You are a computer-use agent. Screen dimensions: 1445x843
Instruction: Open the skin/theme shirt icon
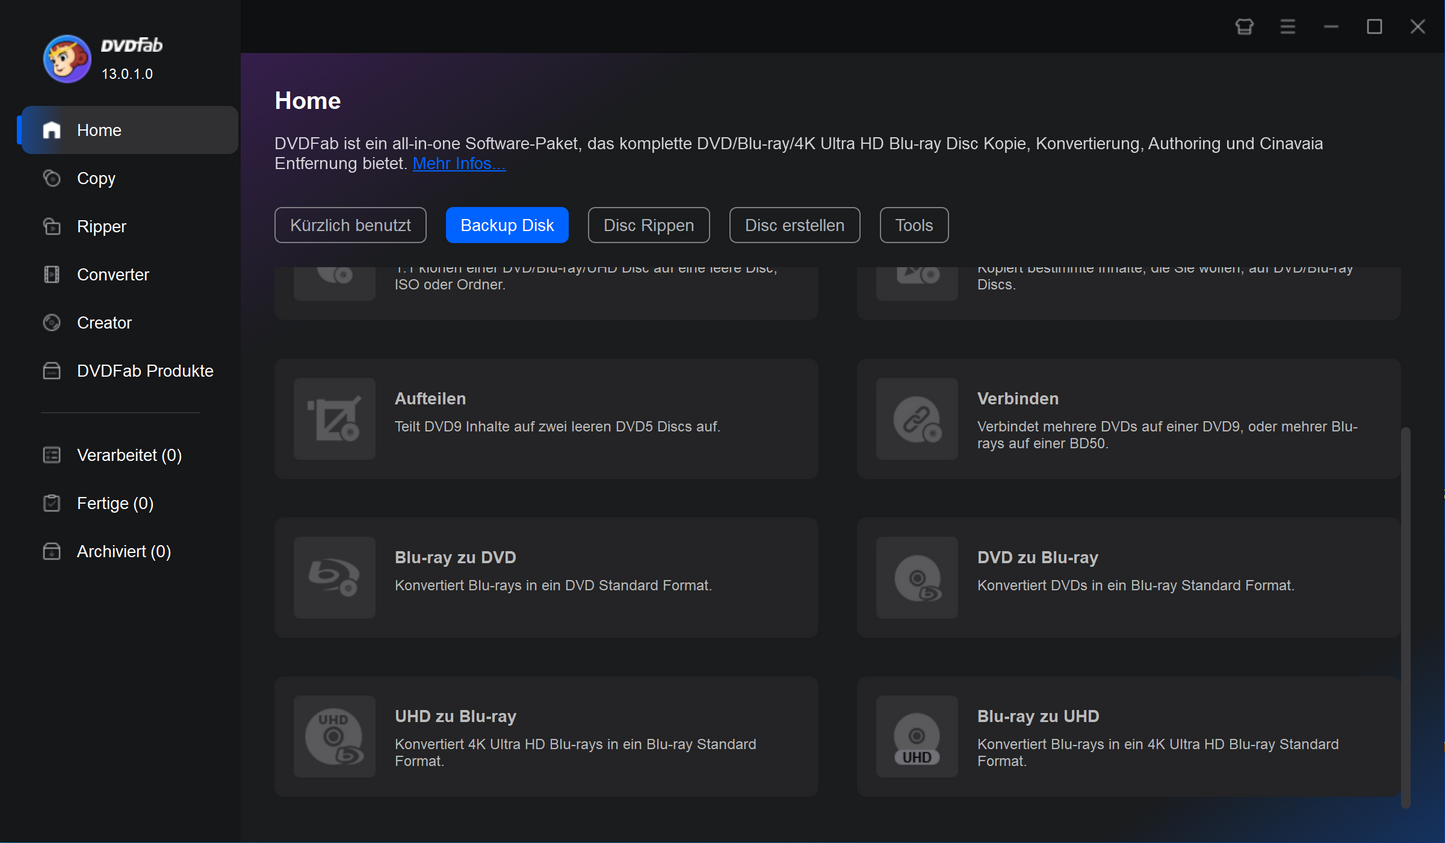tap(1244, 27)
